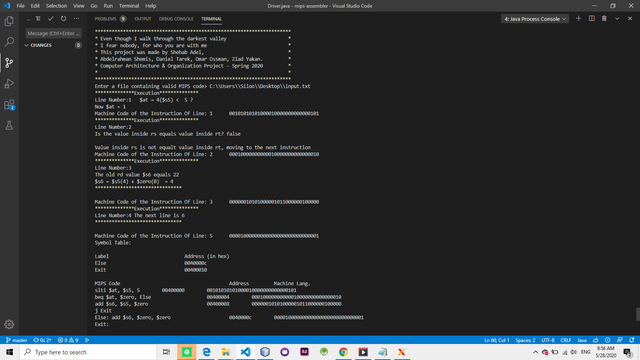Open the Testing flask icon

tap(9, 125)
